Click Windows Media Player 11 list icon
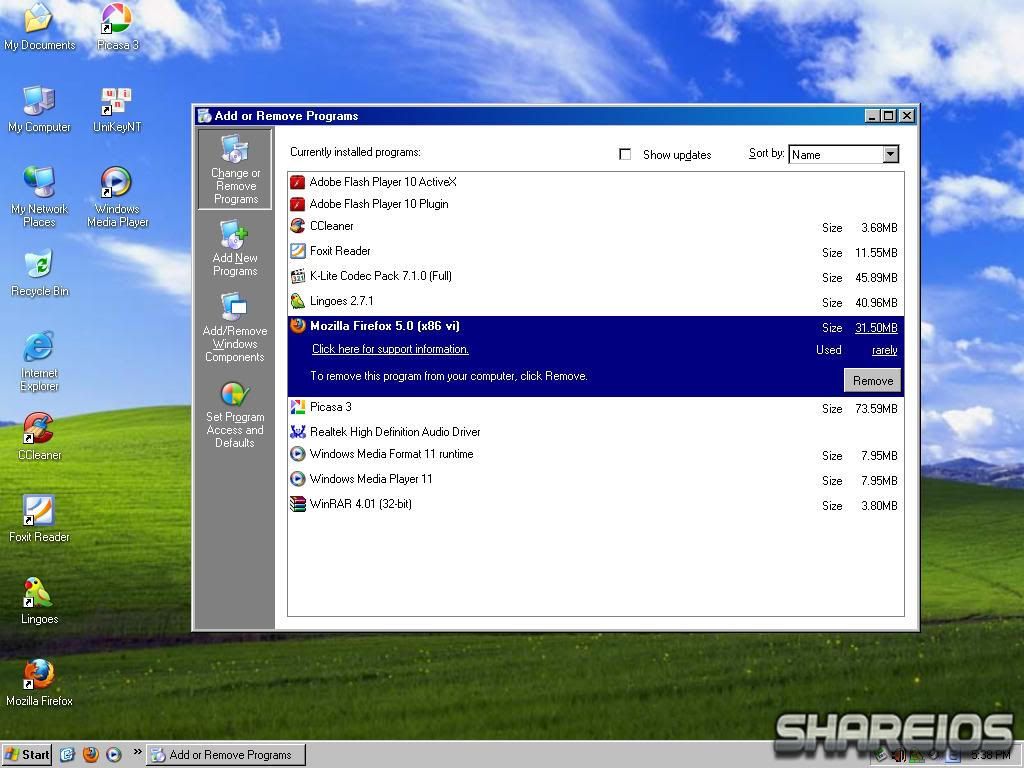The image size is (1024, 768). click(298, 479)
